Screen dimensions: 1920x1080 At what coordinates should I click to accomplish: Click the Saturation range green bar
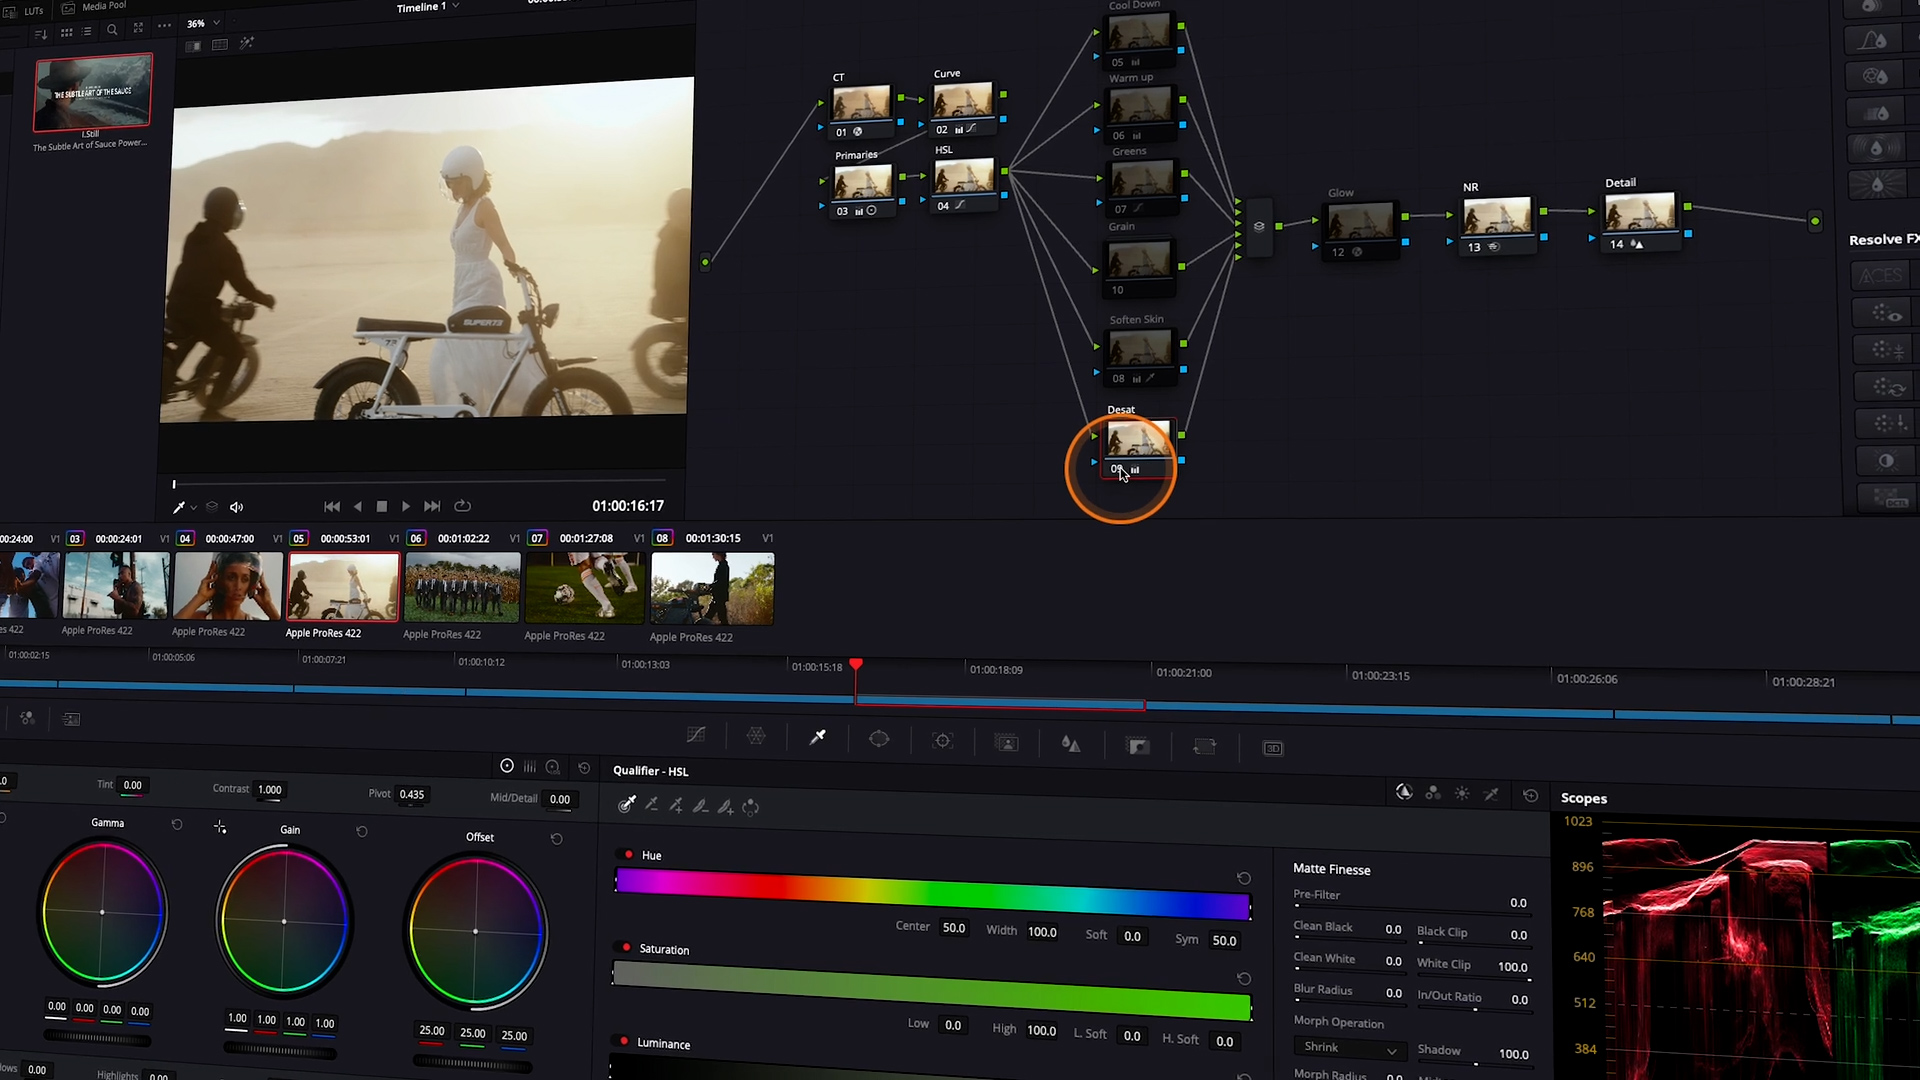pyautogui.click(x=931, y=990)
